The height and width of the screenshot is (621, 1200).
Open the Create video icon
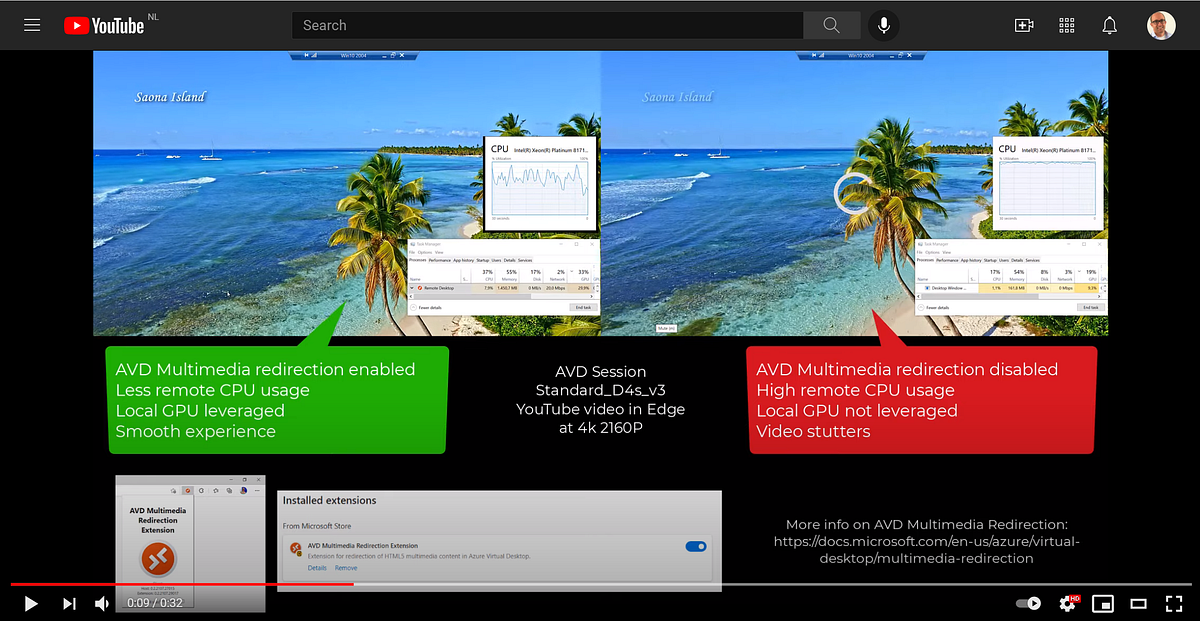coord(1024,25)
